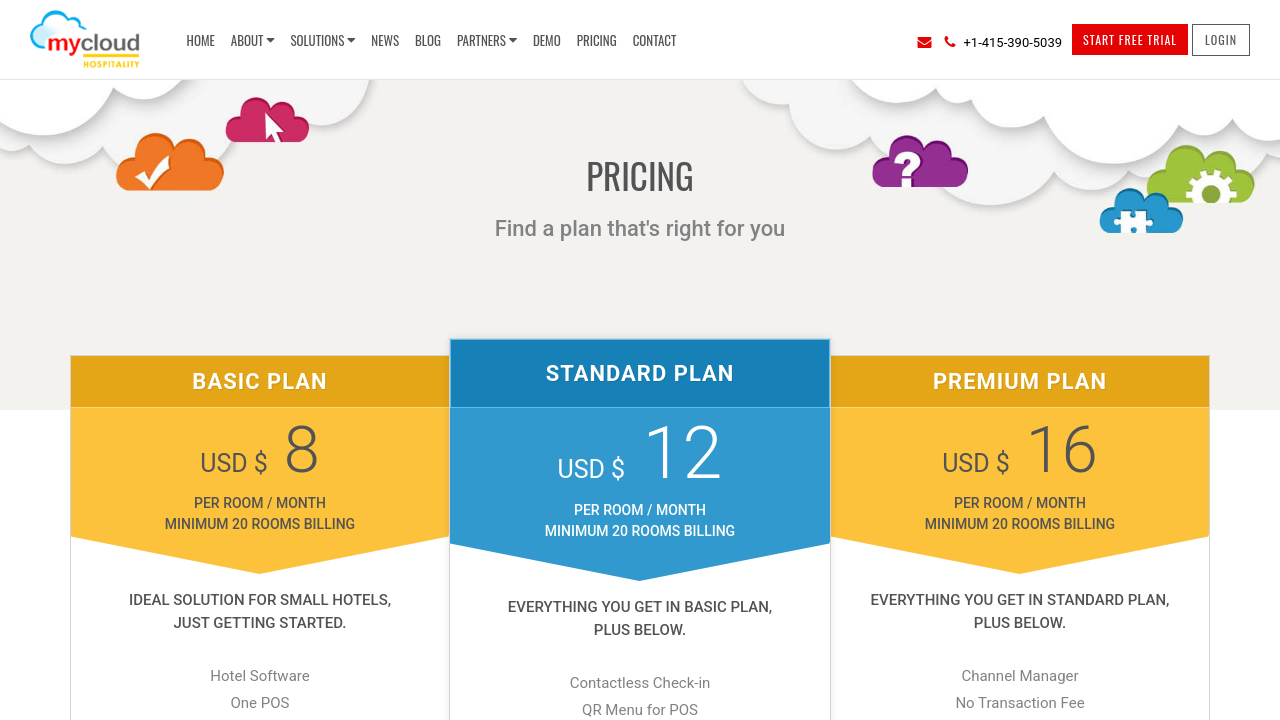1280x720 pixels.
Task: Click the phone icon next to the number
Action: (948, 41)
